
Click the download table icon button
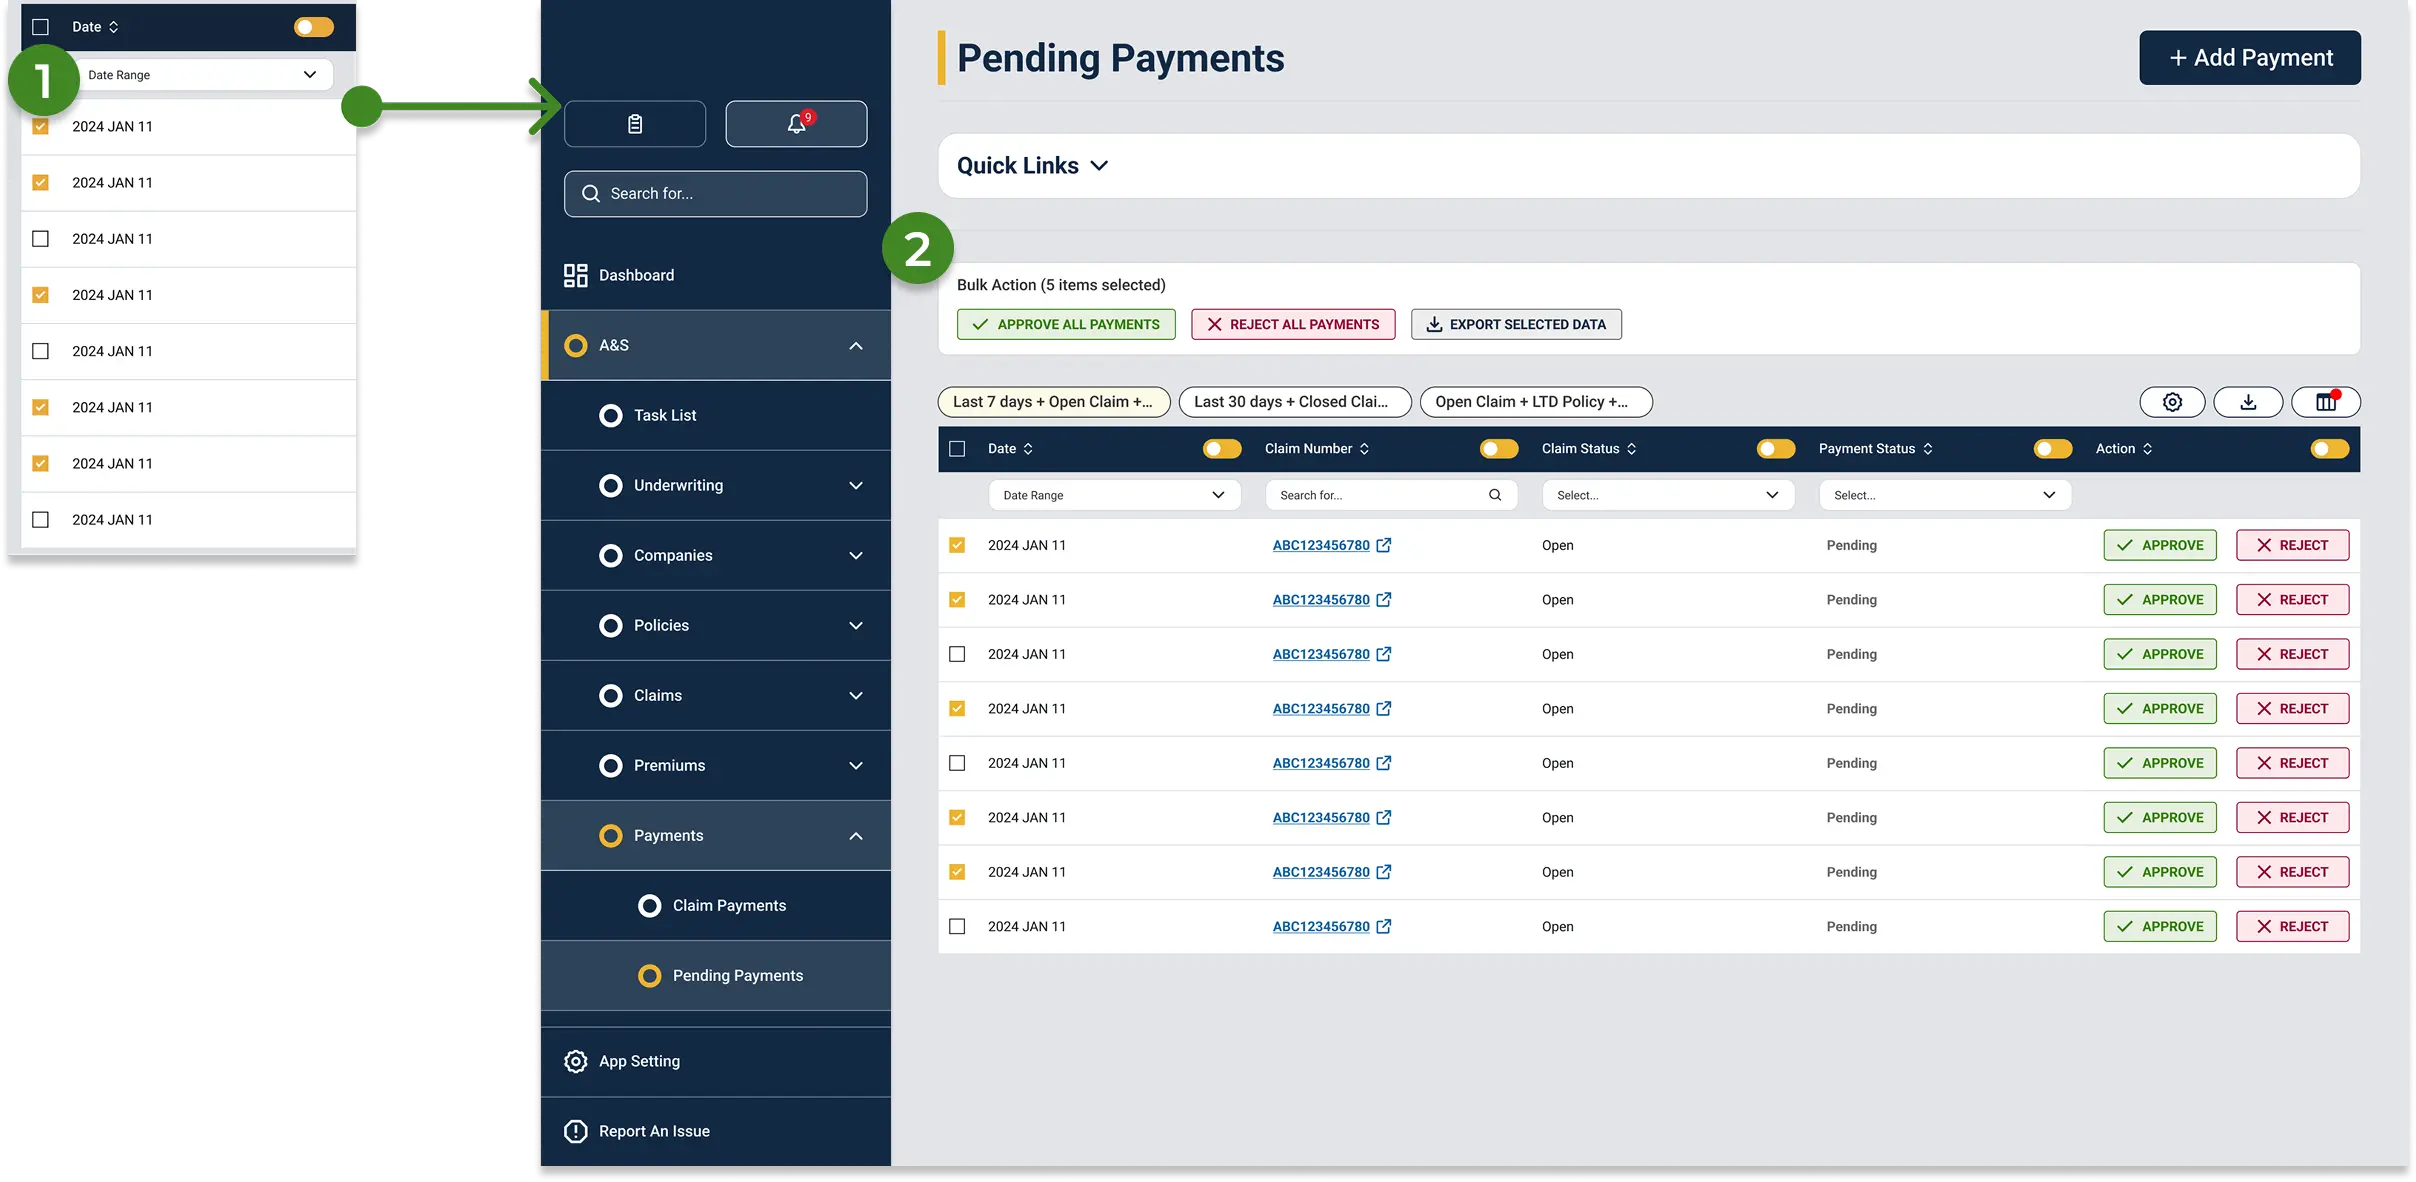(2248, 402)
